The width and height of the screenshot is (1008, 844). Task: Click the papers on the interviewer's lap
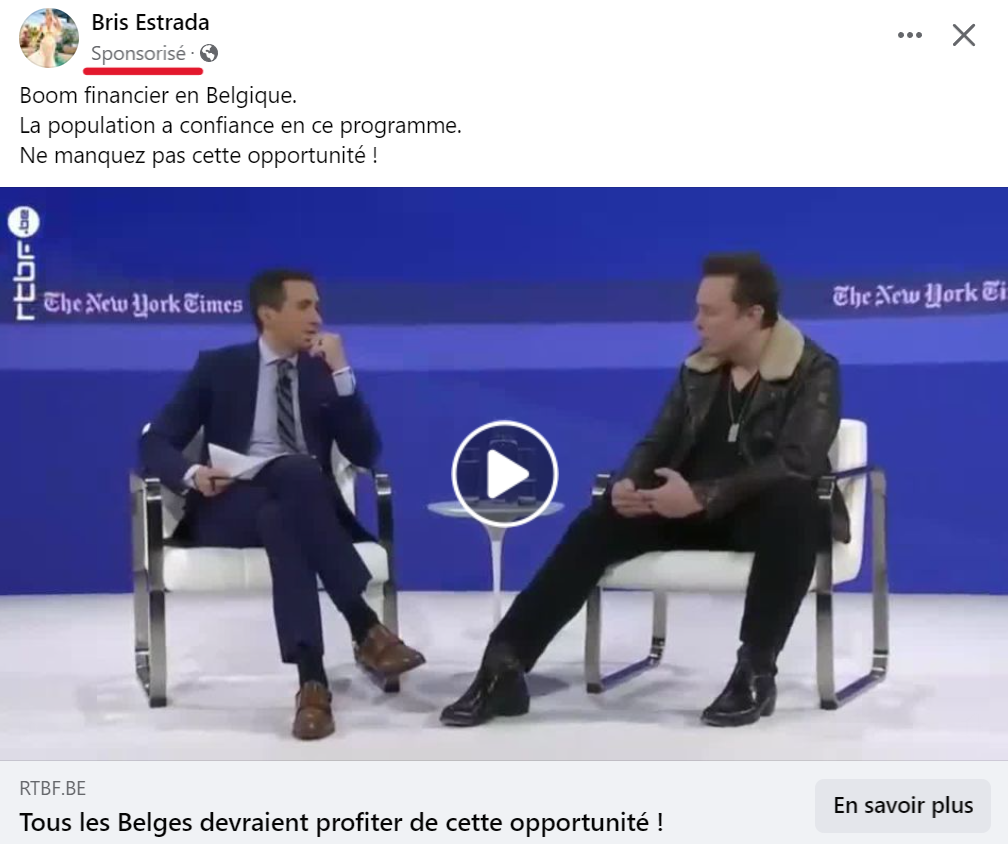(243, 463)
